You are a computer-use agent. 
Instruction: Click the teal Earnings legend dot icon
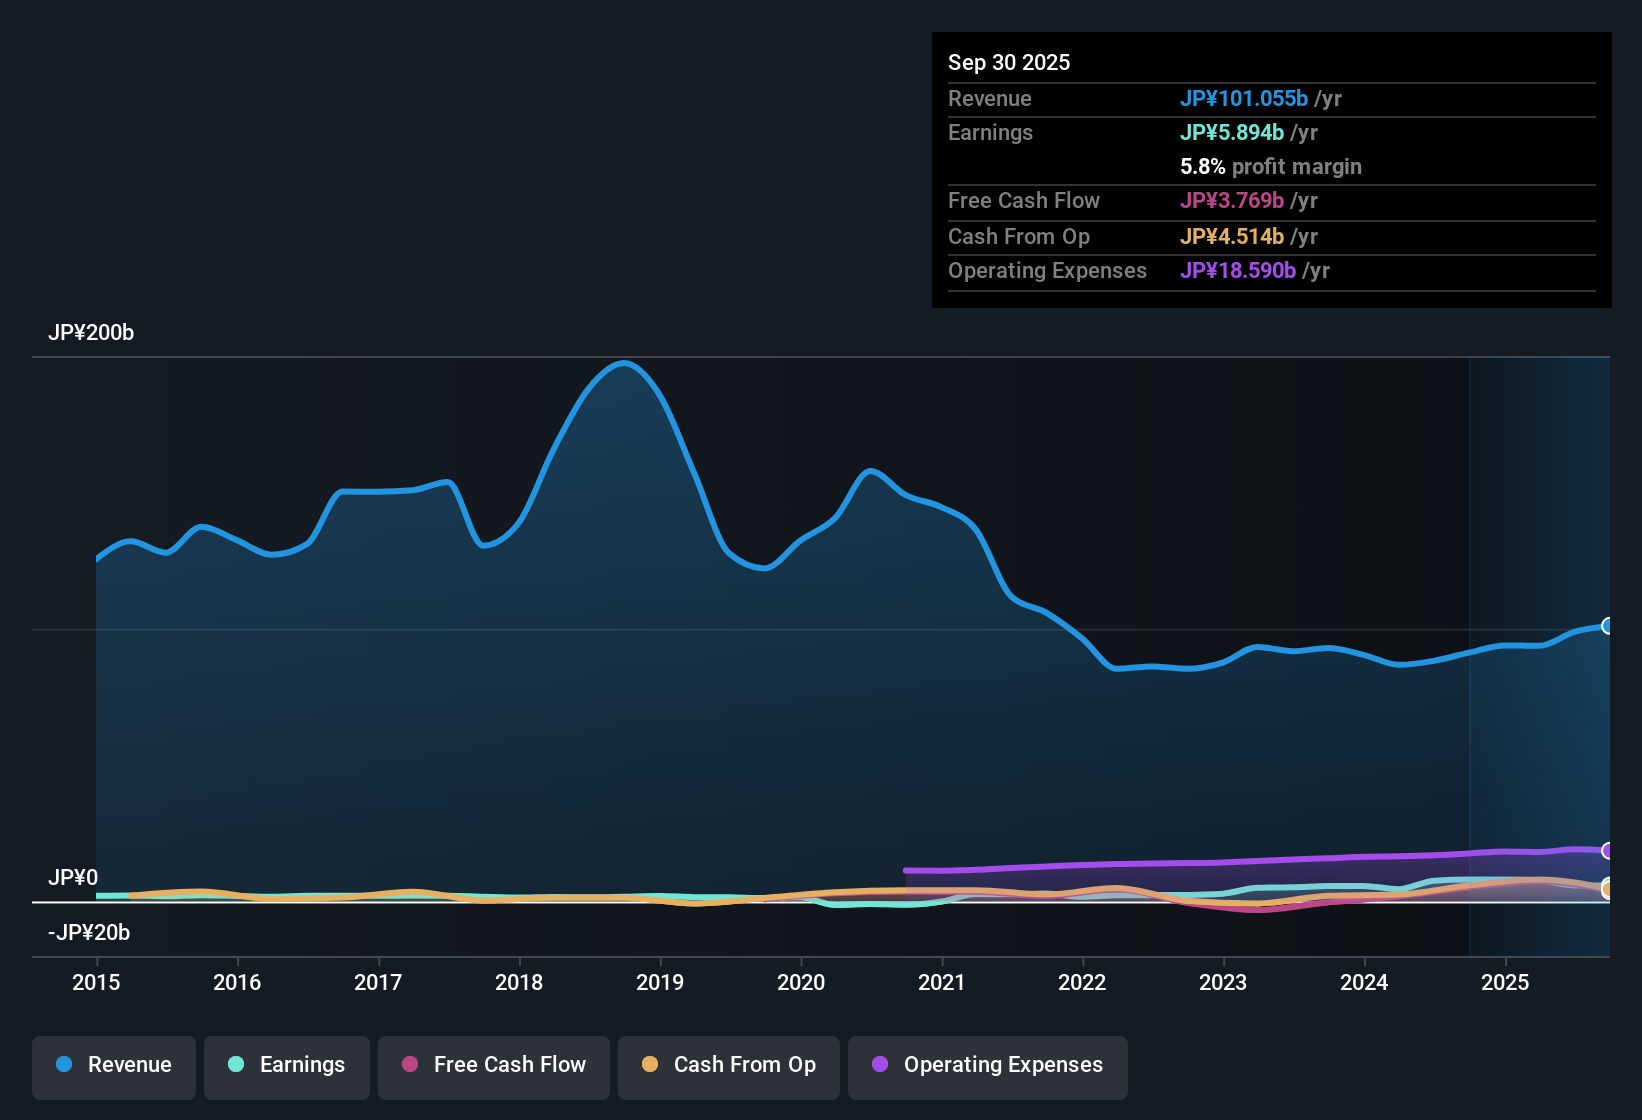click(235, 1065)
